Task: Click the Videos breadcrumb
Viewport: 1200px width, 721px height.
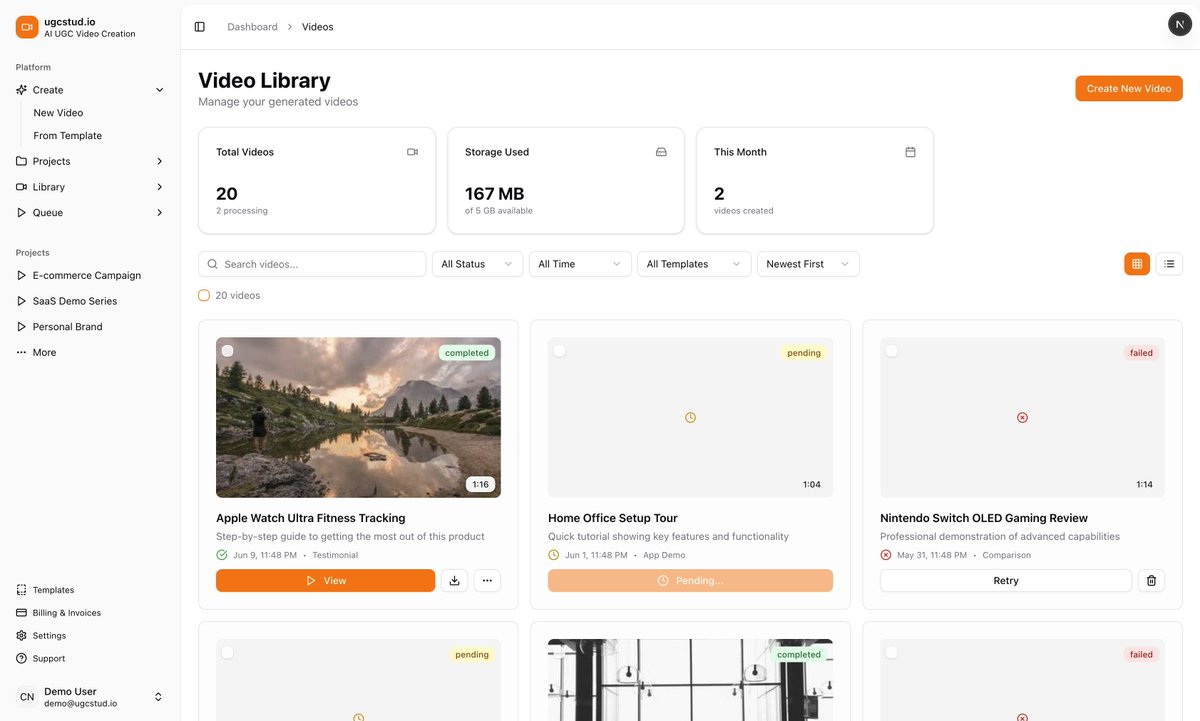Action: coord(318,27)
